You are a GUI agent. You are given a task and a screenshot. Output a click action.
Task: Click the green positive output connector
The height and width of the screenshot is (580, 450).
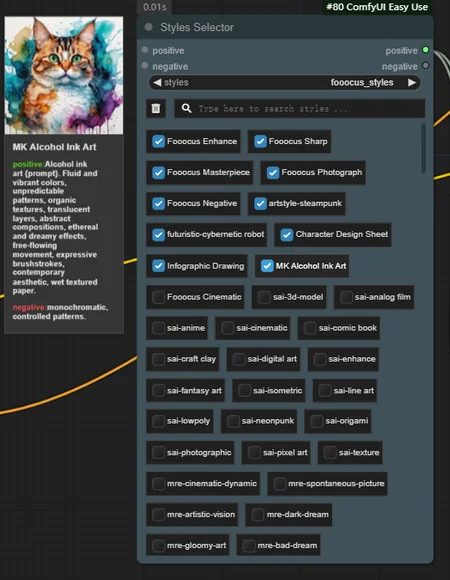coord(426,50)
